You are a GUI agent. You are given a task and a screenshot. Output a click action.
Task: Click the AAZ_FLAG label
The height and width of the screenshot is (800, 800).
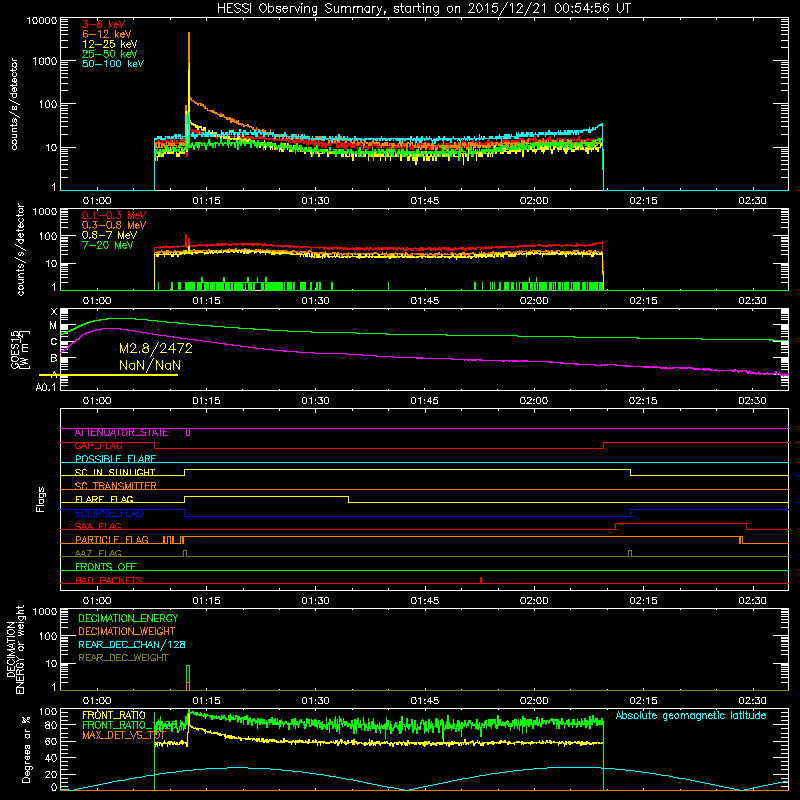point(98,553)
